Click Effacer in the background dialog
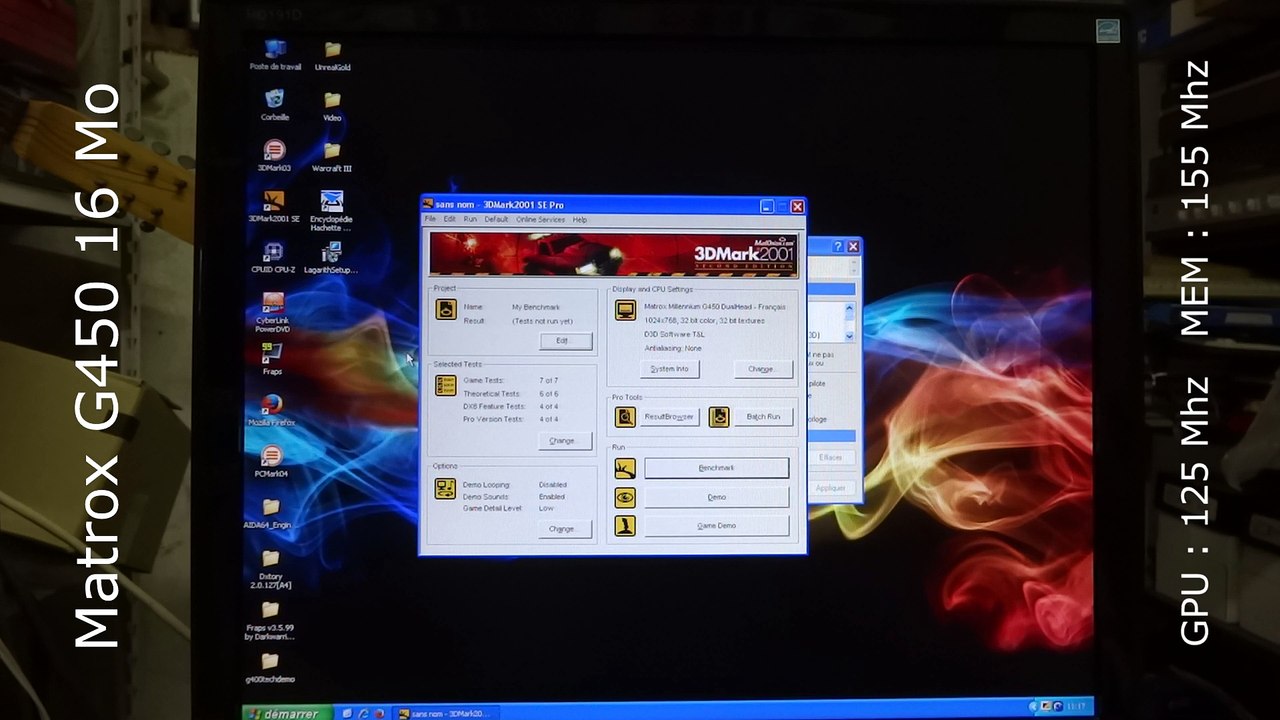This screenshot has height=720, width=1280. click(831, 457)
